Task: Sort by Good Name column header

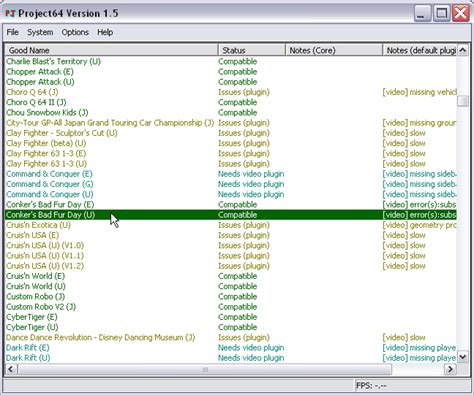Action: [x=111, y=50]
